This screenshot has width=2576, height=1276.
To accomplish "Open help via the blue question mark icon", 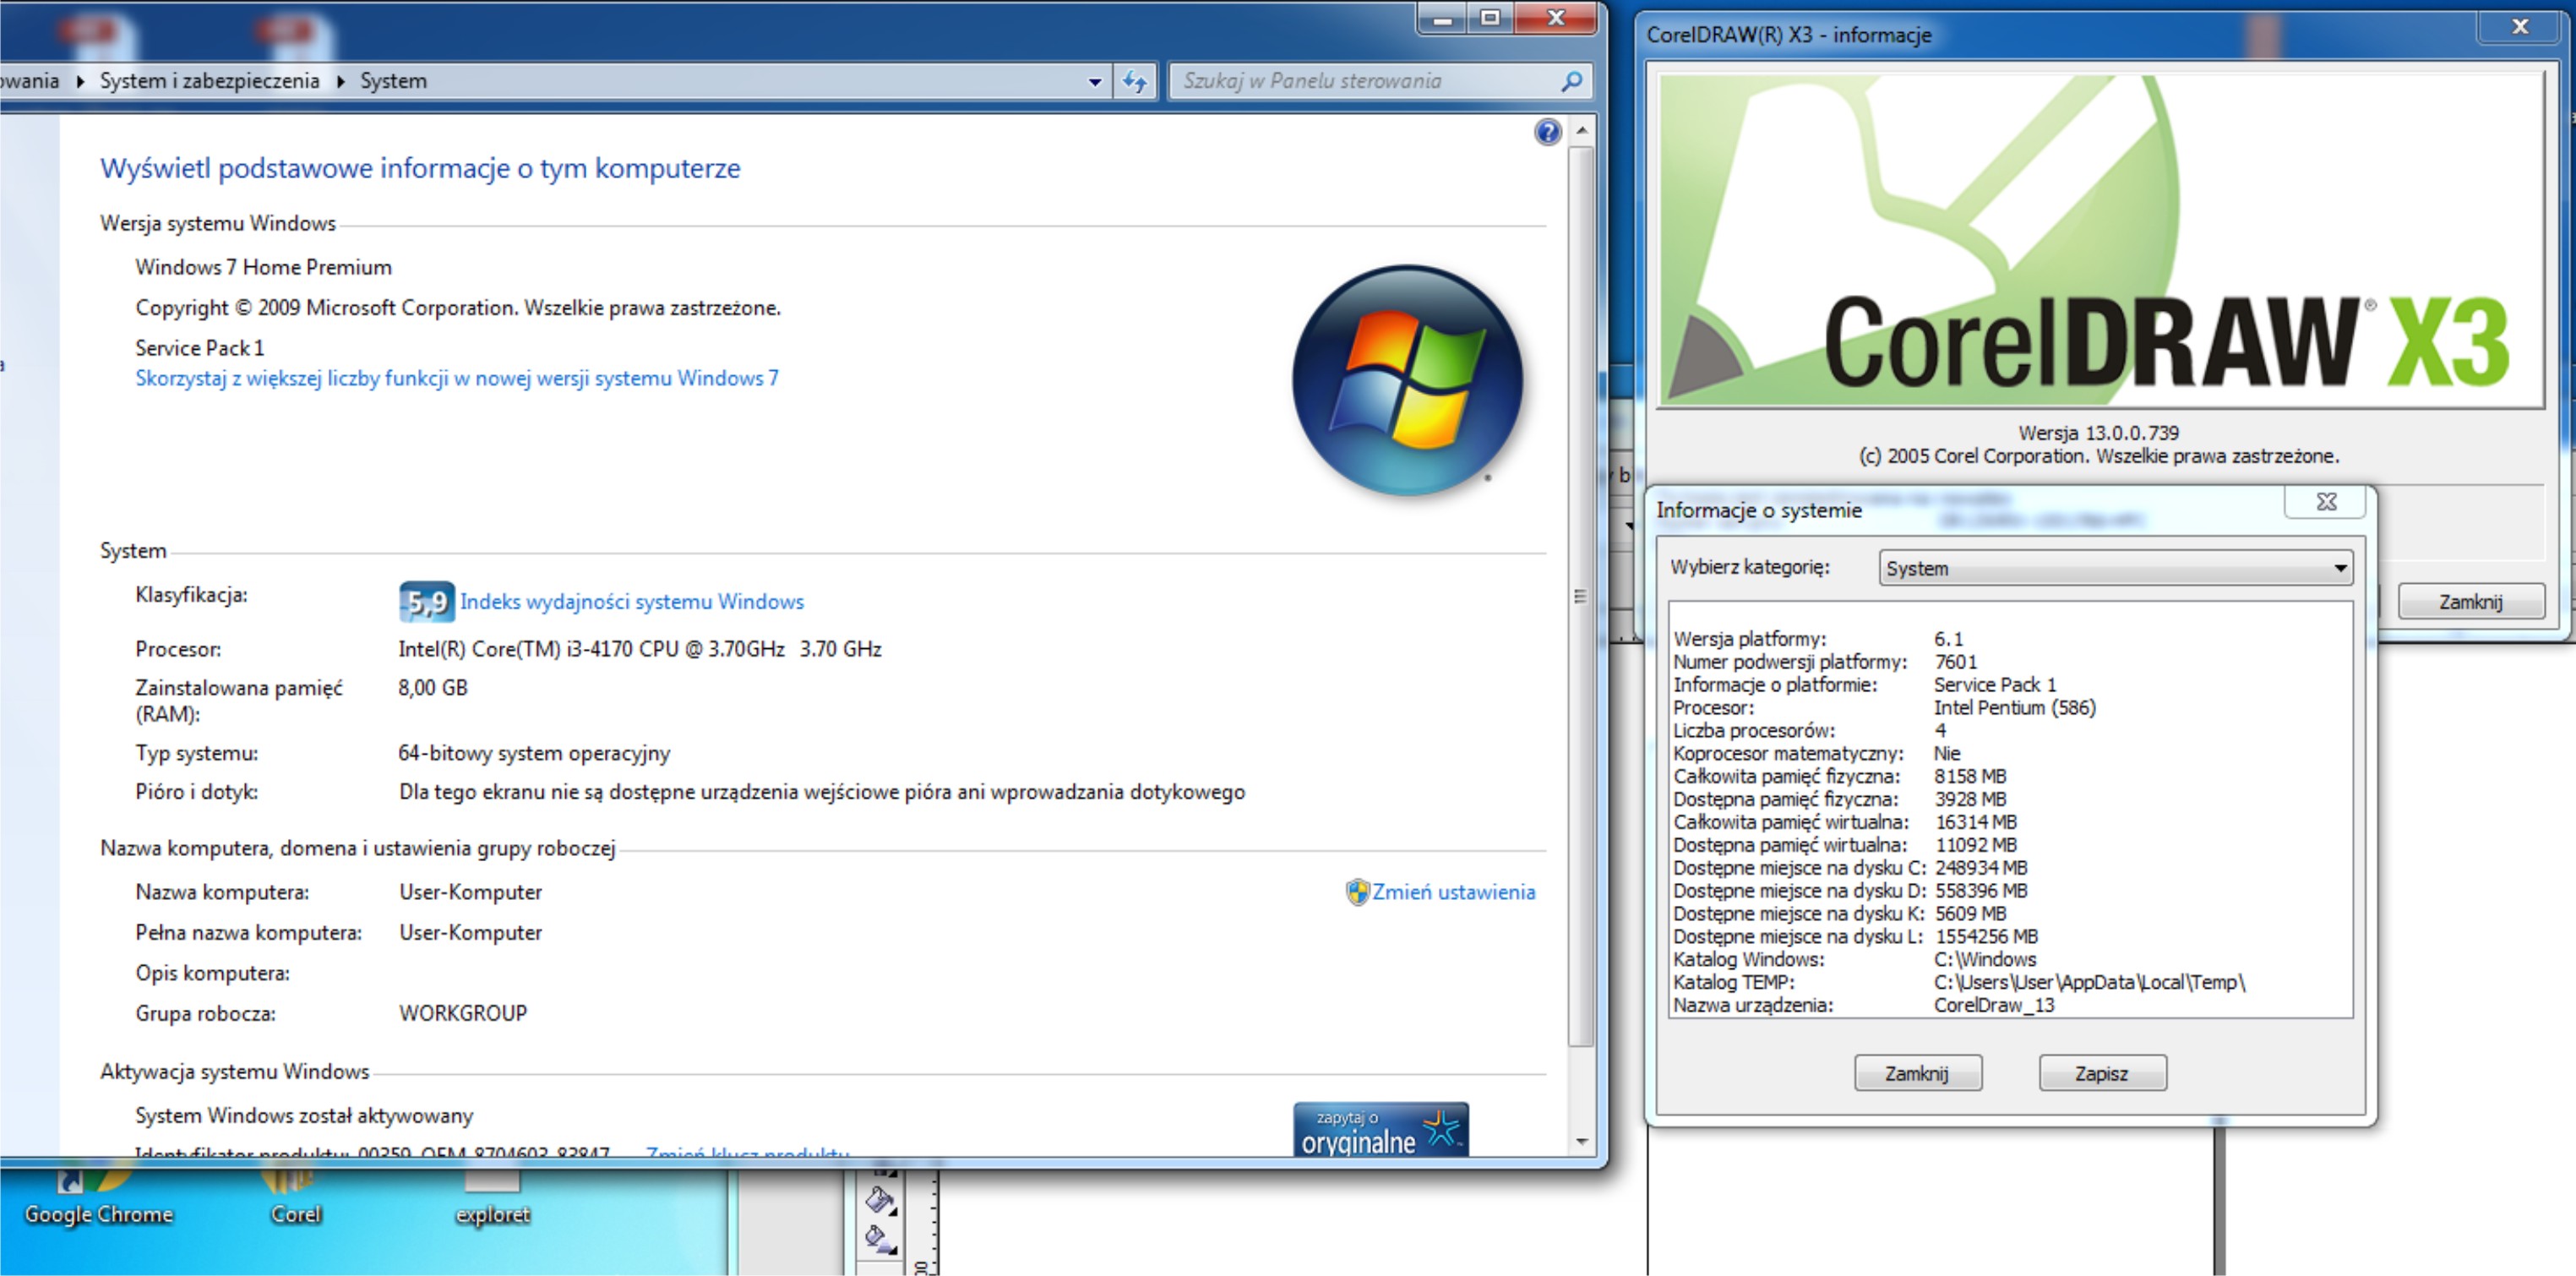I will point(1547,132).
